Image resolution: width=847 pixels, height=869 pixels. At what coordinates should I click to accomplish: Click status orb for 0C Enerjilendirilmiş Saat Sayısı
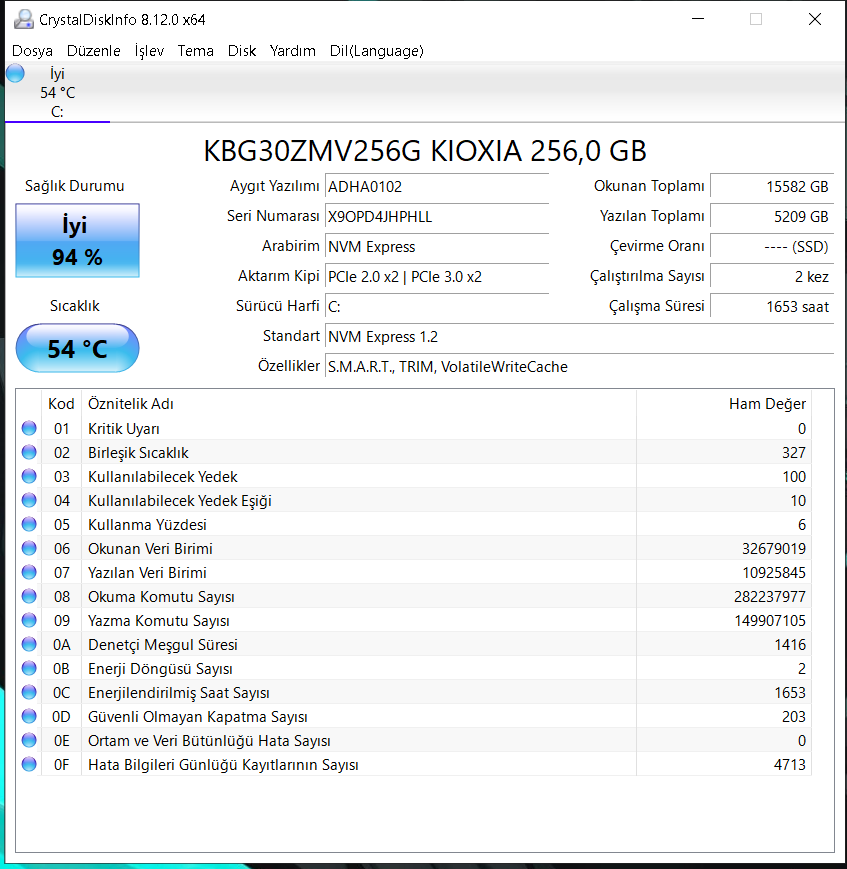(x=29, y=693)
